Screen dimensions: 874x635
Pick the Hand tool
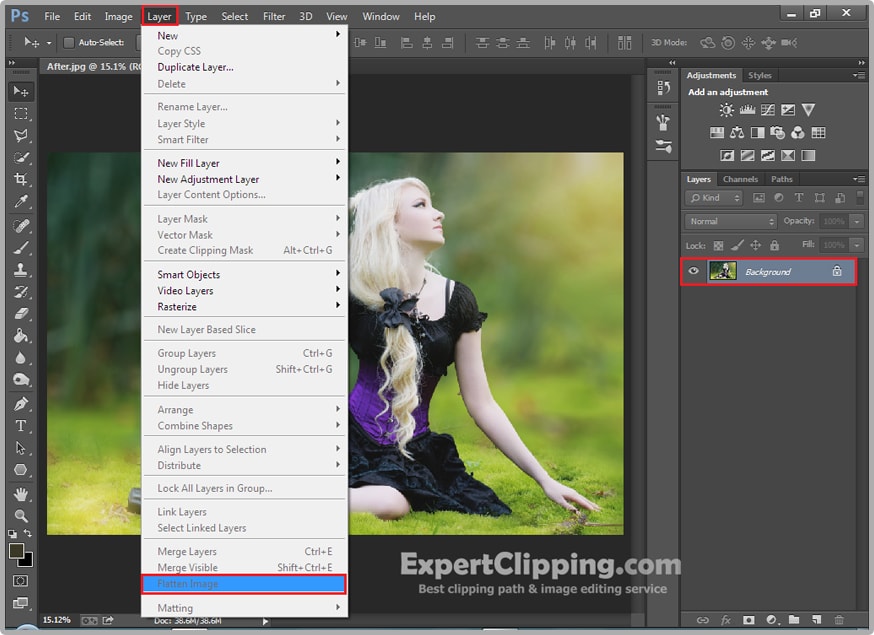(x=21, y=494)
